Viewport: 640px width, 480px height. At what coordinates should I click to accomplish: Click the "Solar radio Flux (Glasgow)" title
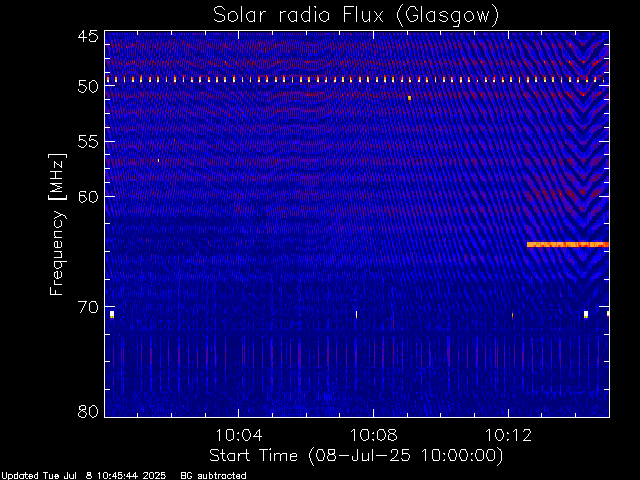coord(356,15)
